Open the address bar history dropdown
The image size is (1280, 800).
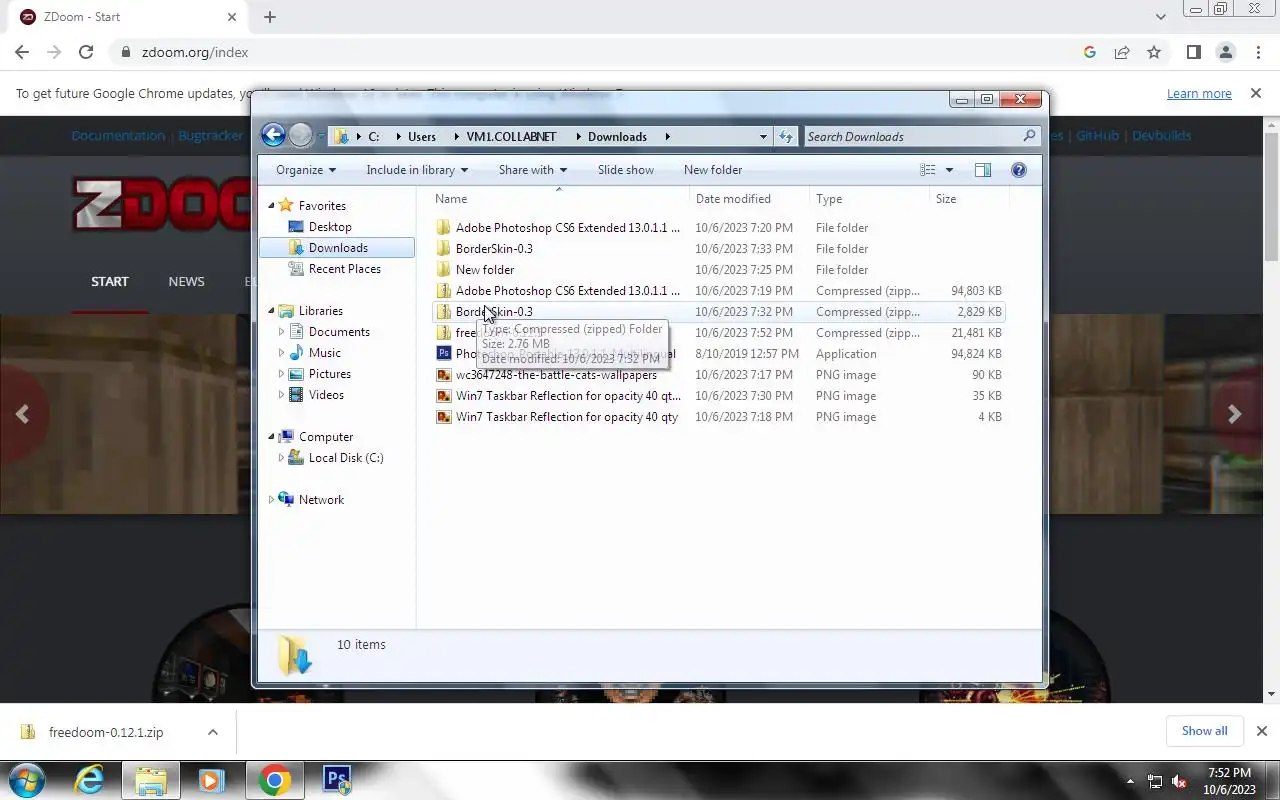coord(763,136)
